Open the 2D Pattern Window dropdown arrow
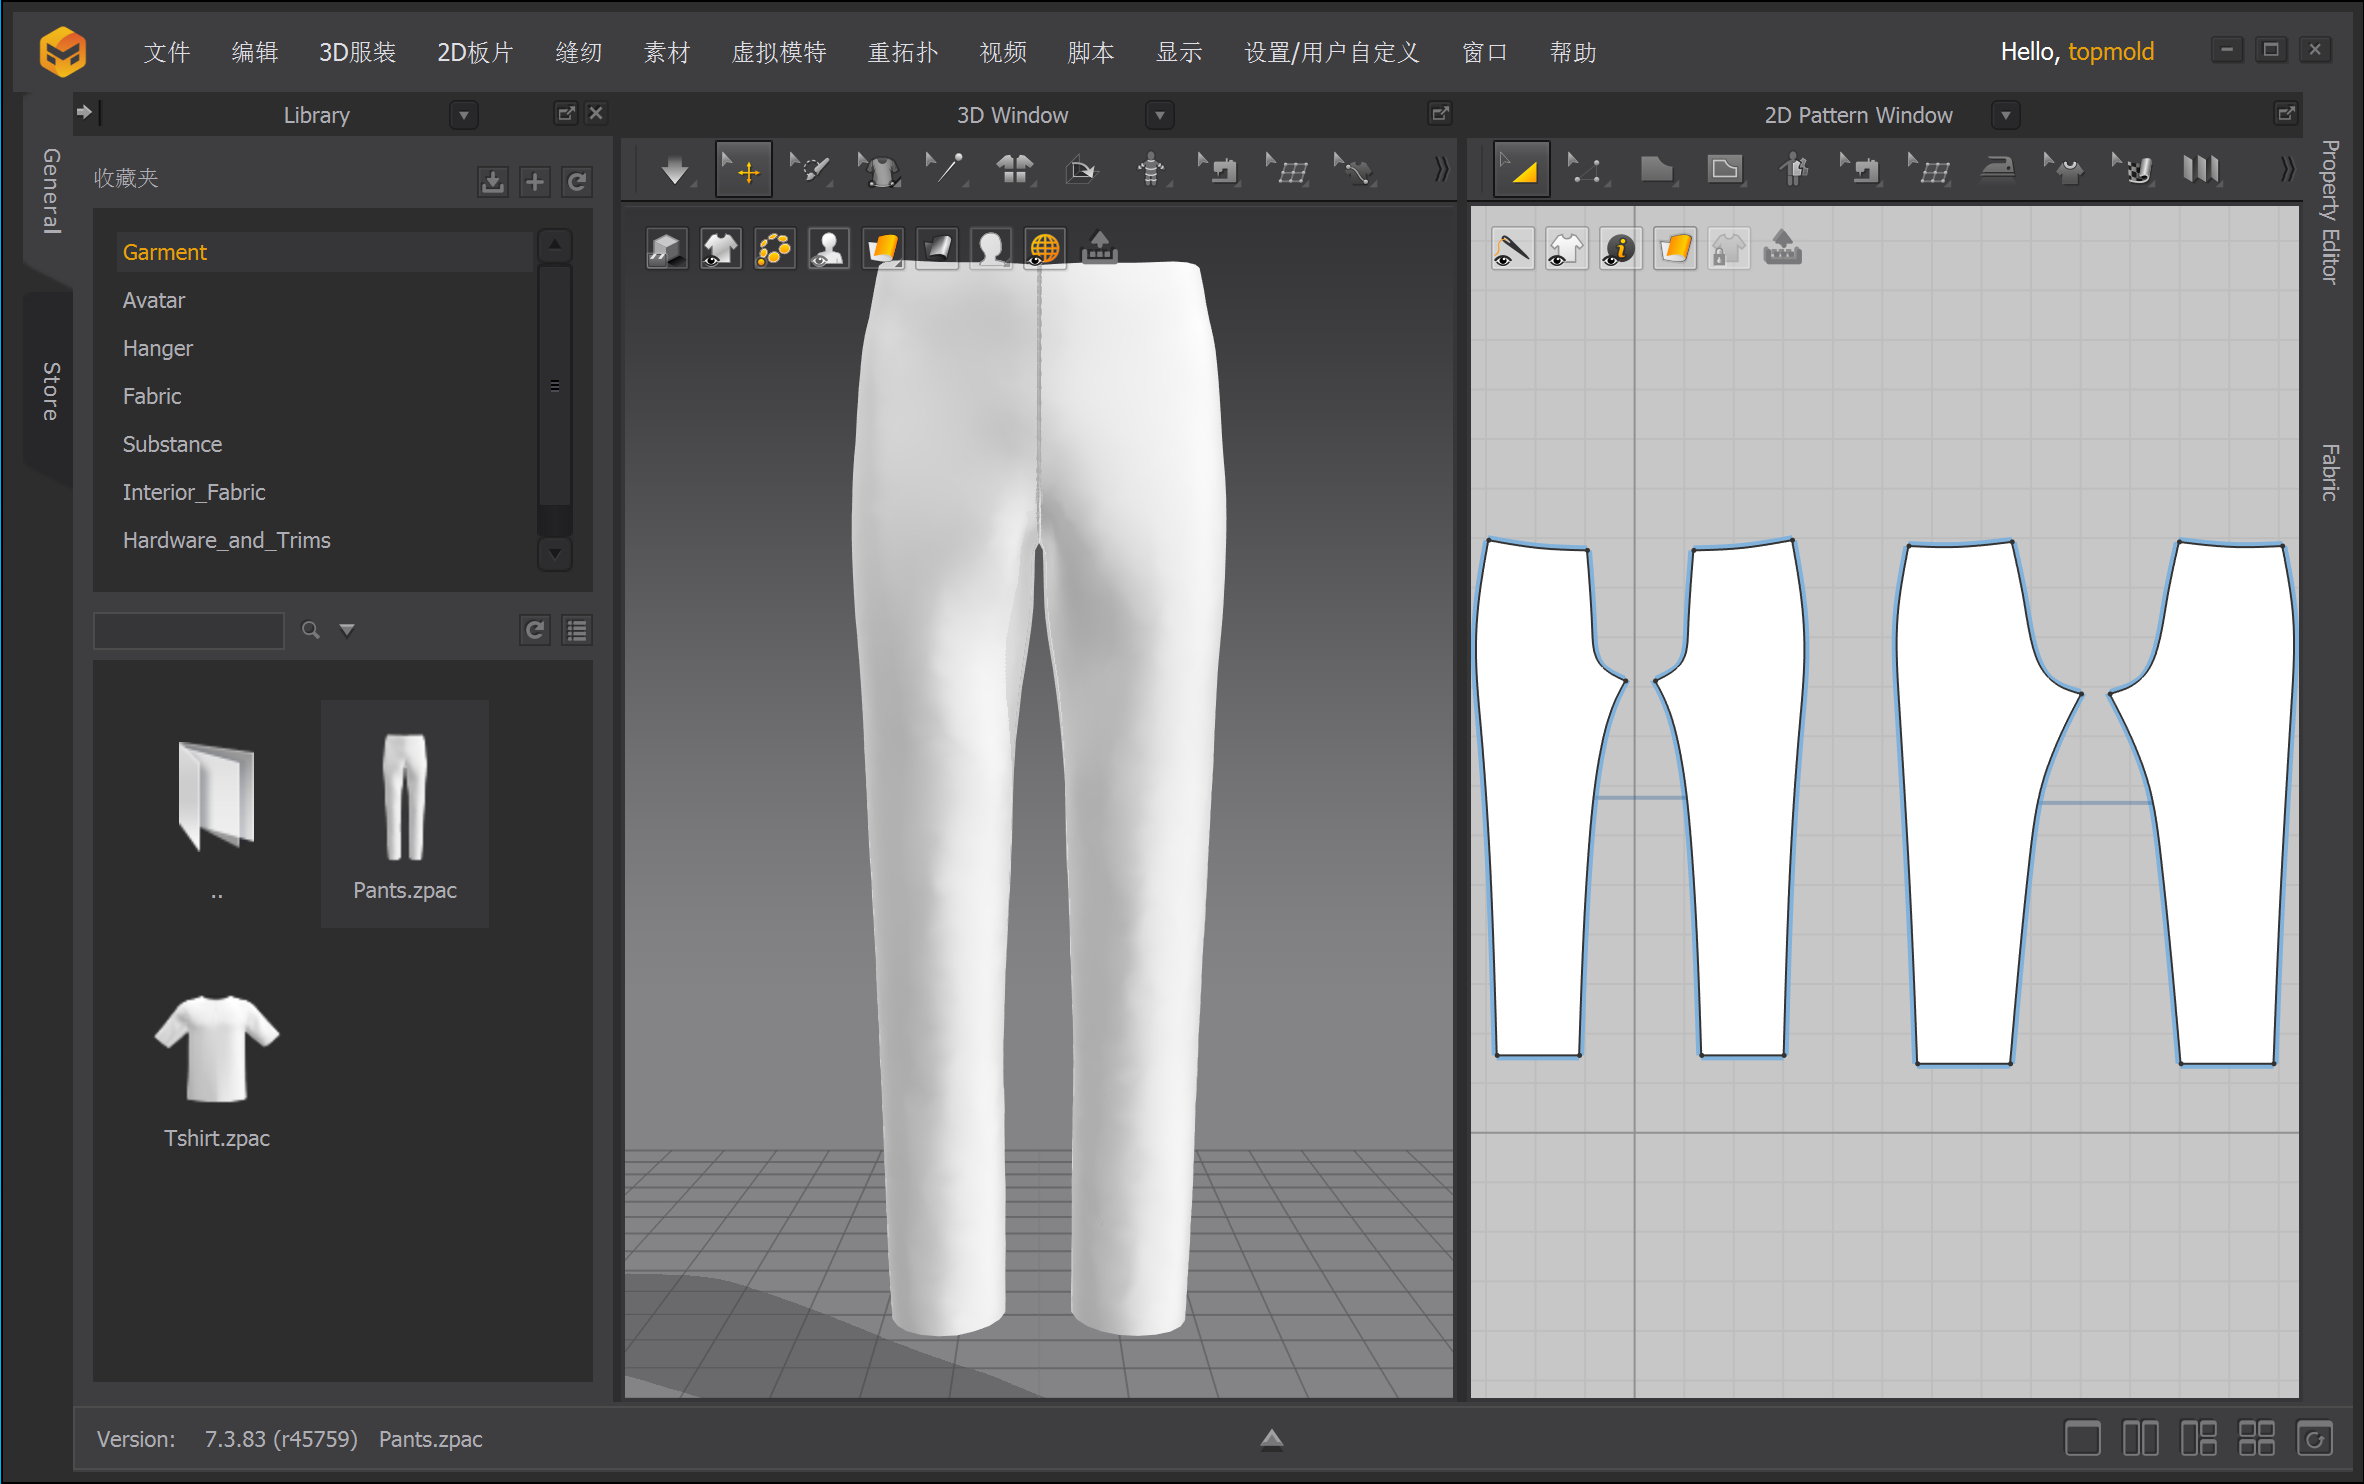The image size is (2364, 1484). (2005, 115)
